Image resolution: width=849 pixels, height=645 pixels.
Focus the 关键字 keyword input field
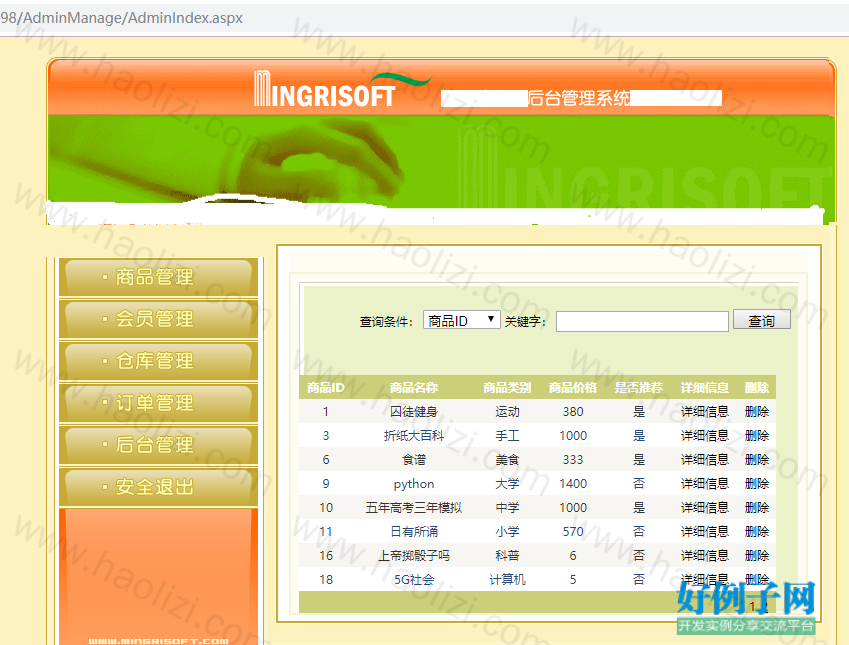click(x=642, y=321)
